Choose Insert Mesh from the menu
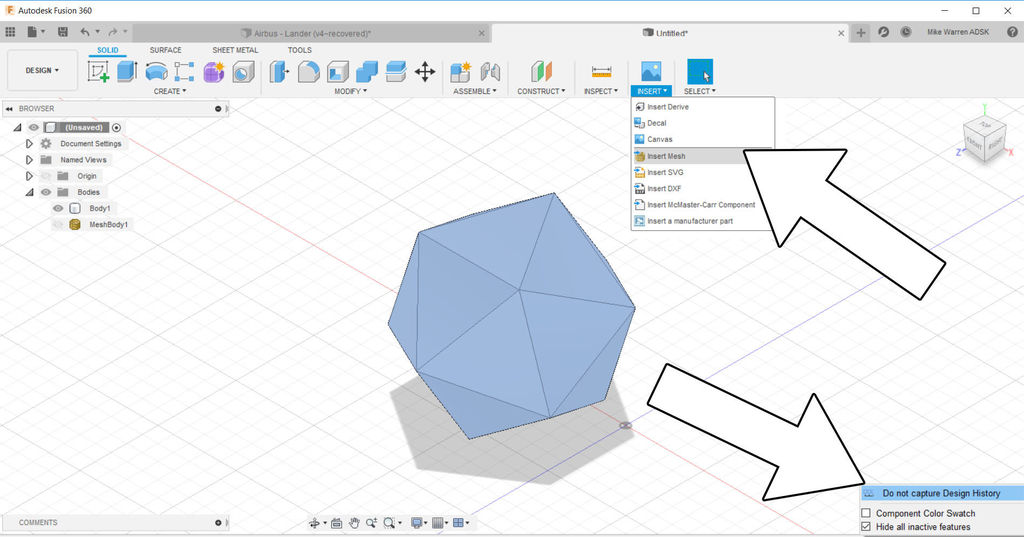Viewport: 1024px width, 537px height. pos(703,156)
